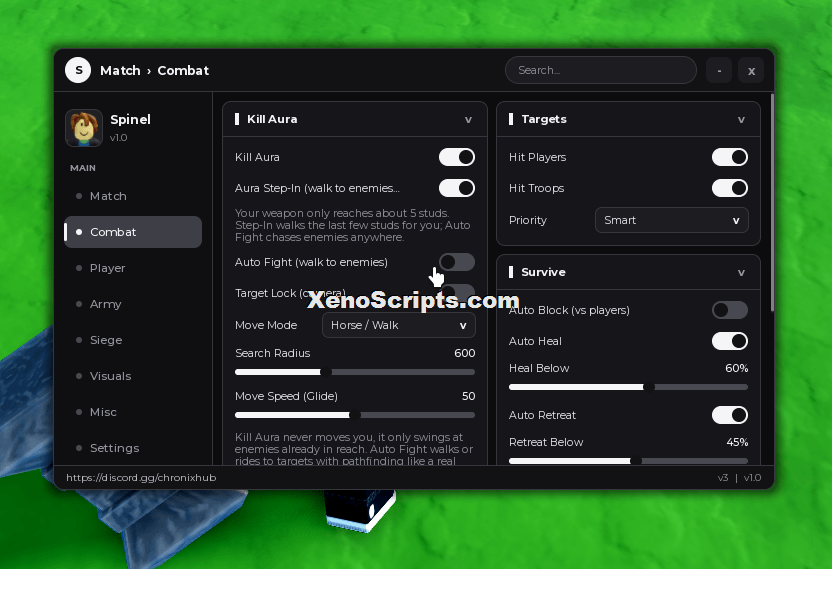Screen dimensions: 832x599
Task: Click the Search Radius value 600
Action: 465,353
